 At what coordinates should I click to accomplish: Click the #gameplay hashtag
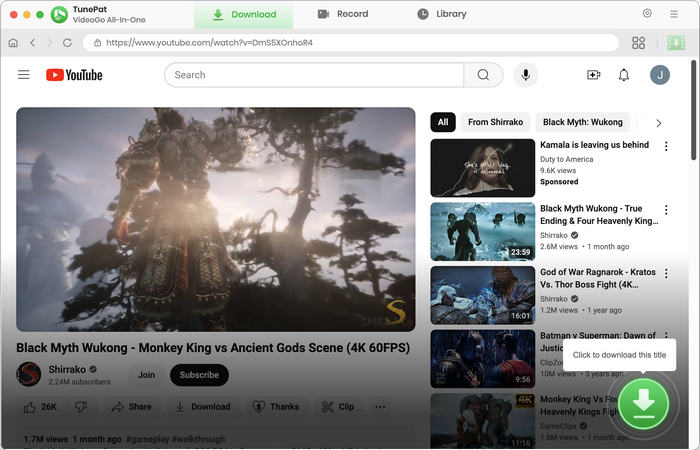pos(148,439)
